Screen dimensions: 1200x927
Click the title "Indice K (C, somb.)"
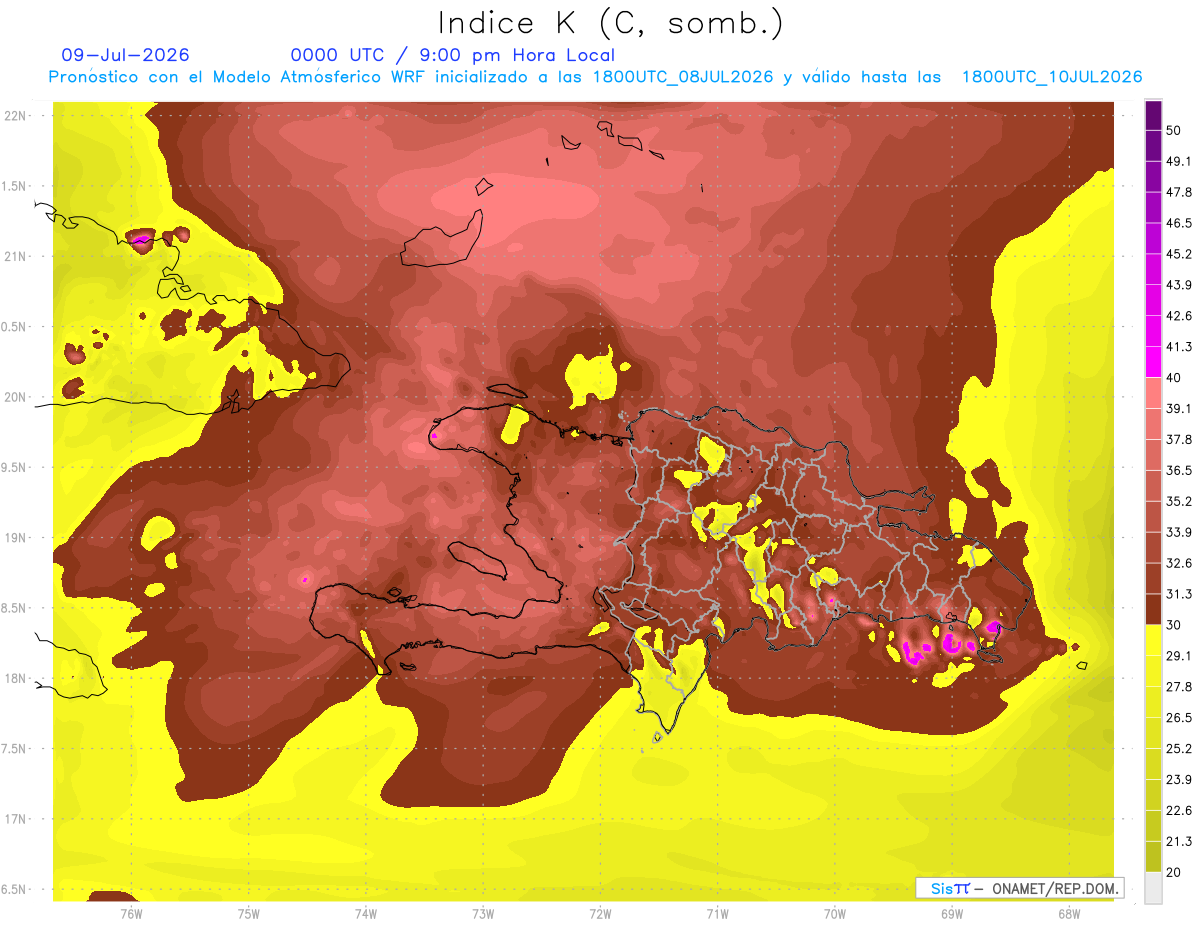pyautogui.click(x=610, y=23)
